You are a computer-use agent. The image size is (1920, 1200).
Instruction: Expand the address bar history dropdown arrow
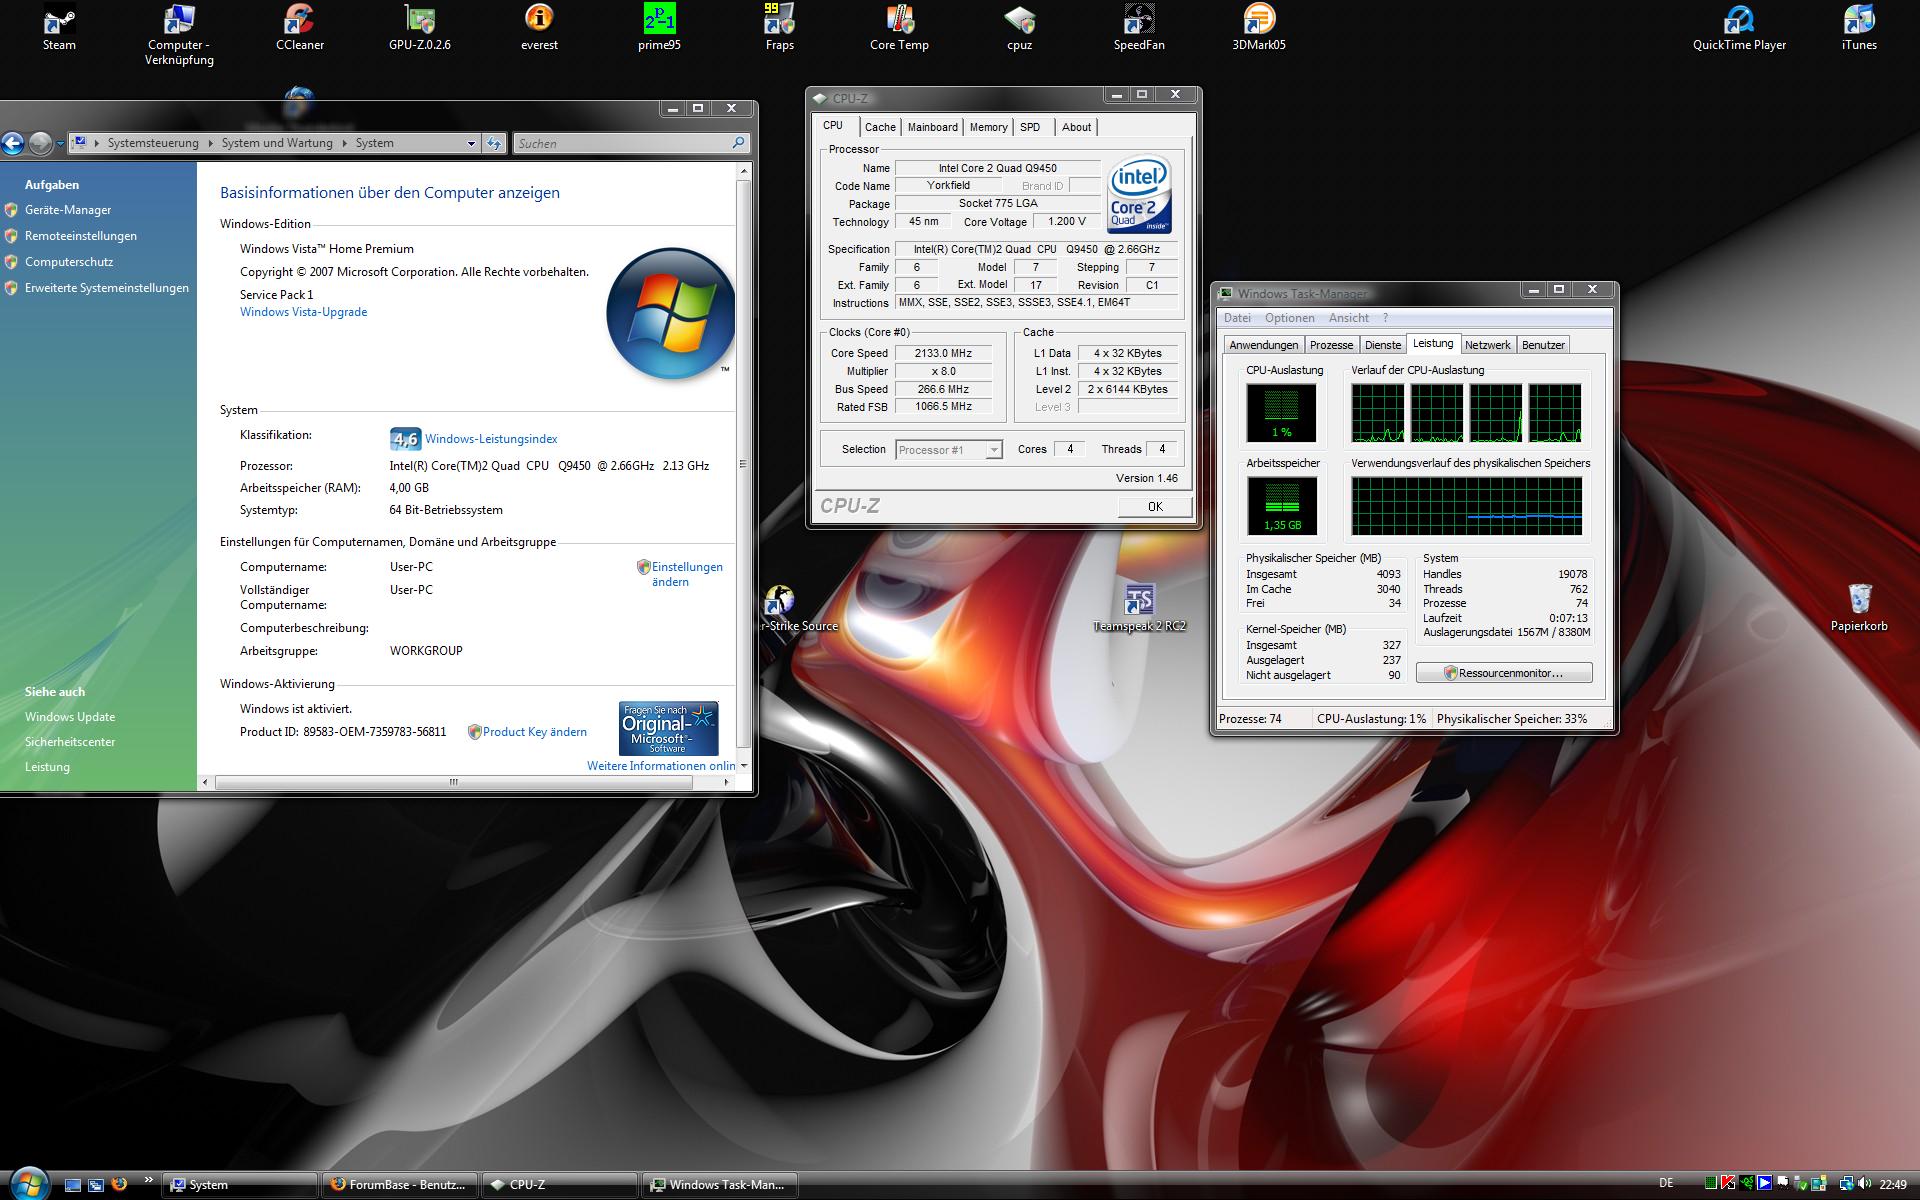pos(471,144)
